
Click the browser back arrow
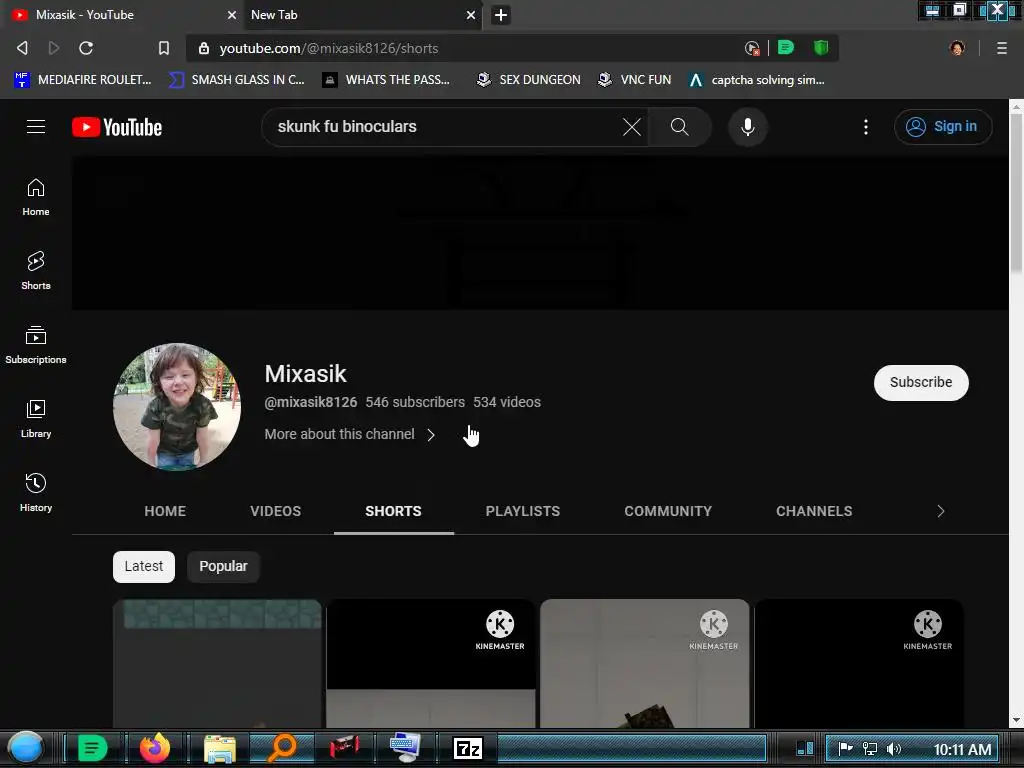pyautogui.click(x=22, y=48)
